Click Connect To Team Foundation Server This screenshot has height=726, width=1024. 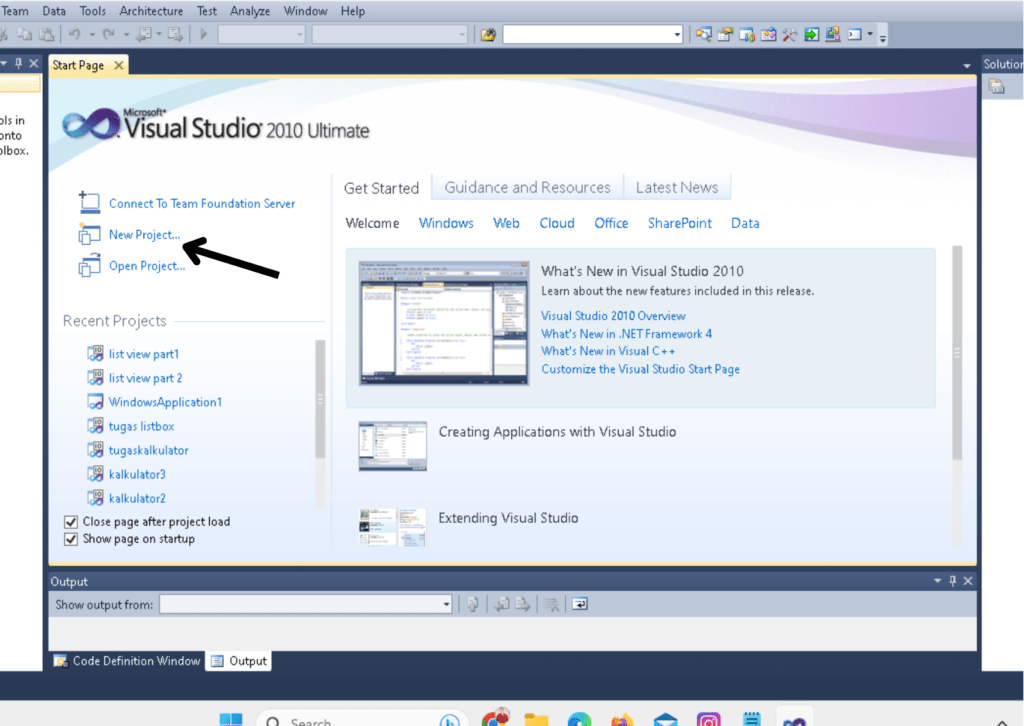point(202,204)
